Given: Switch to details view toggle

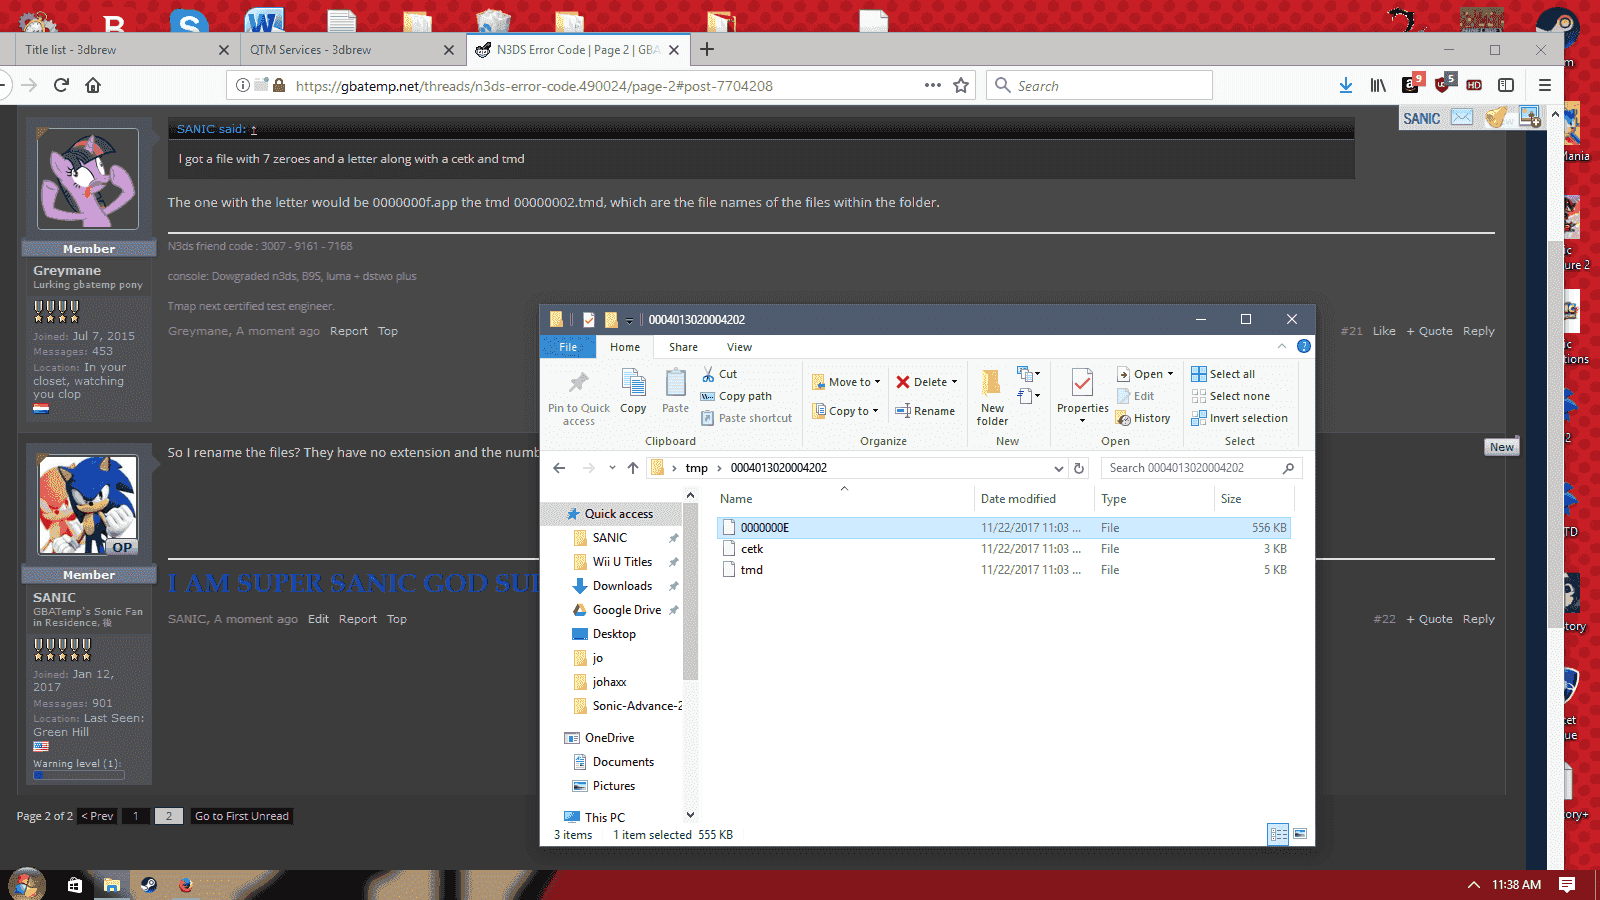Looking at the screenshot, I should click(1278, 834).
